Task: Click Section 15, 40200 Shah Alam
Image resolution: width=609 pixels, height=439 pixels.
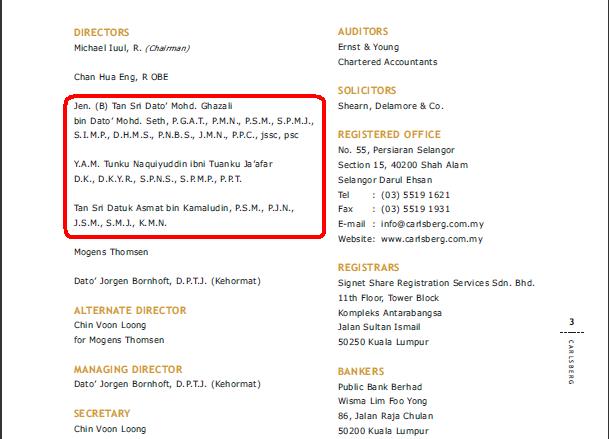Action: tap(403, 165)
